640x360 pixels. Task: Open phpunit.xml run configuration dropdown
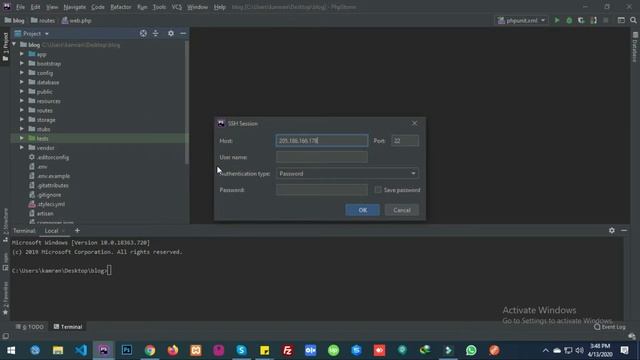pyautogui.click(x=521, y=20)
